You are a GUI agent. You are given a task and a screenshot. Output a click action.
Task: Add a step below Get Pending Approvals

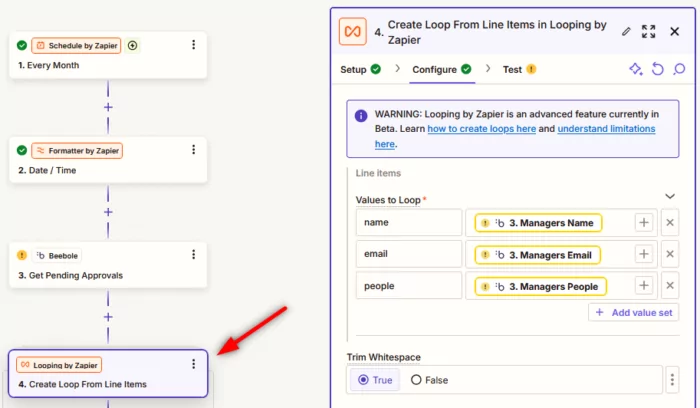108,317
